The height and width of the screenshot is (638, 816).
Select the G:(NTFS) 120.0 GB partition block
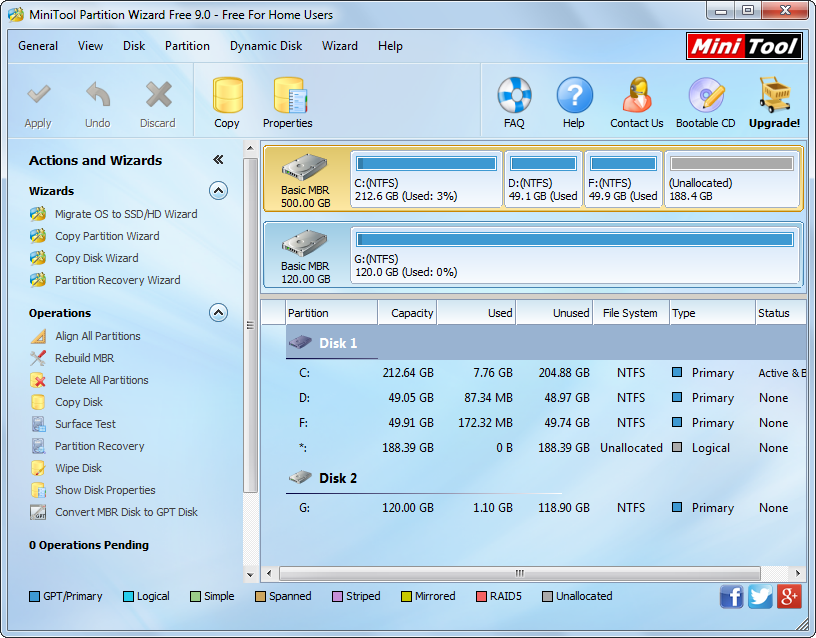click(x=575, y=256)
